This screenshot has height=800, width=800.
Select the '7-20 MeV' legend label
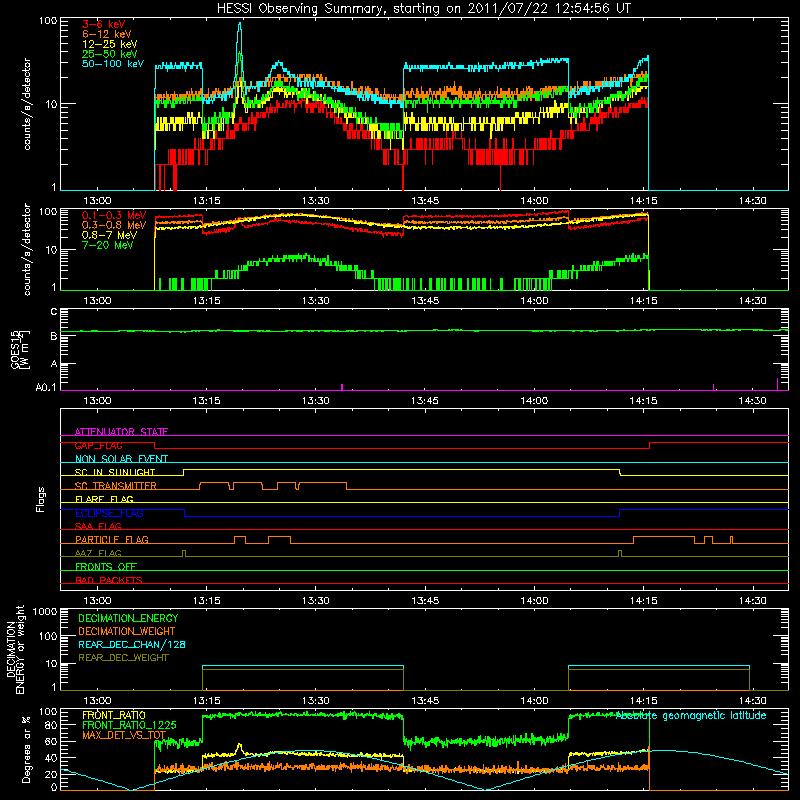click(x=108, y=245)
